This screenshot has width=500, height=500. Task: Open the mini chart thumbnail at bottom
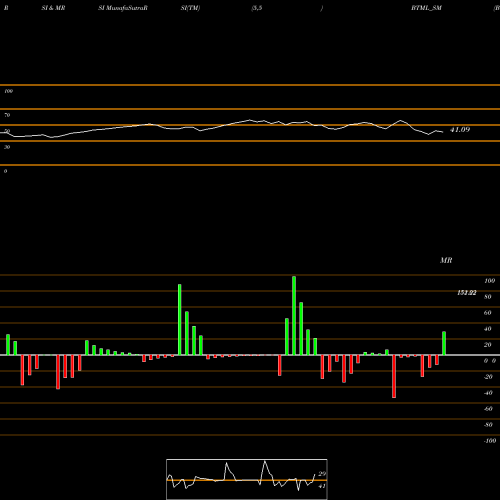pyautogui.click(x=247, y=479)
